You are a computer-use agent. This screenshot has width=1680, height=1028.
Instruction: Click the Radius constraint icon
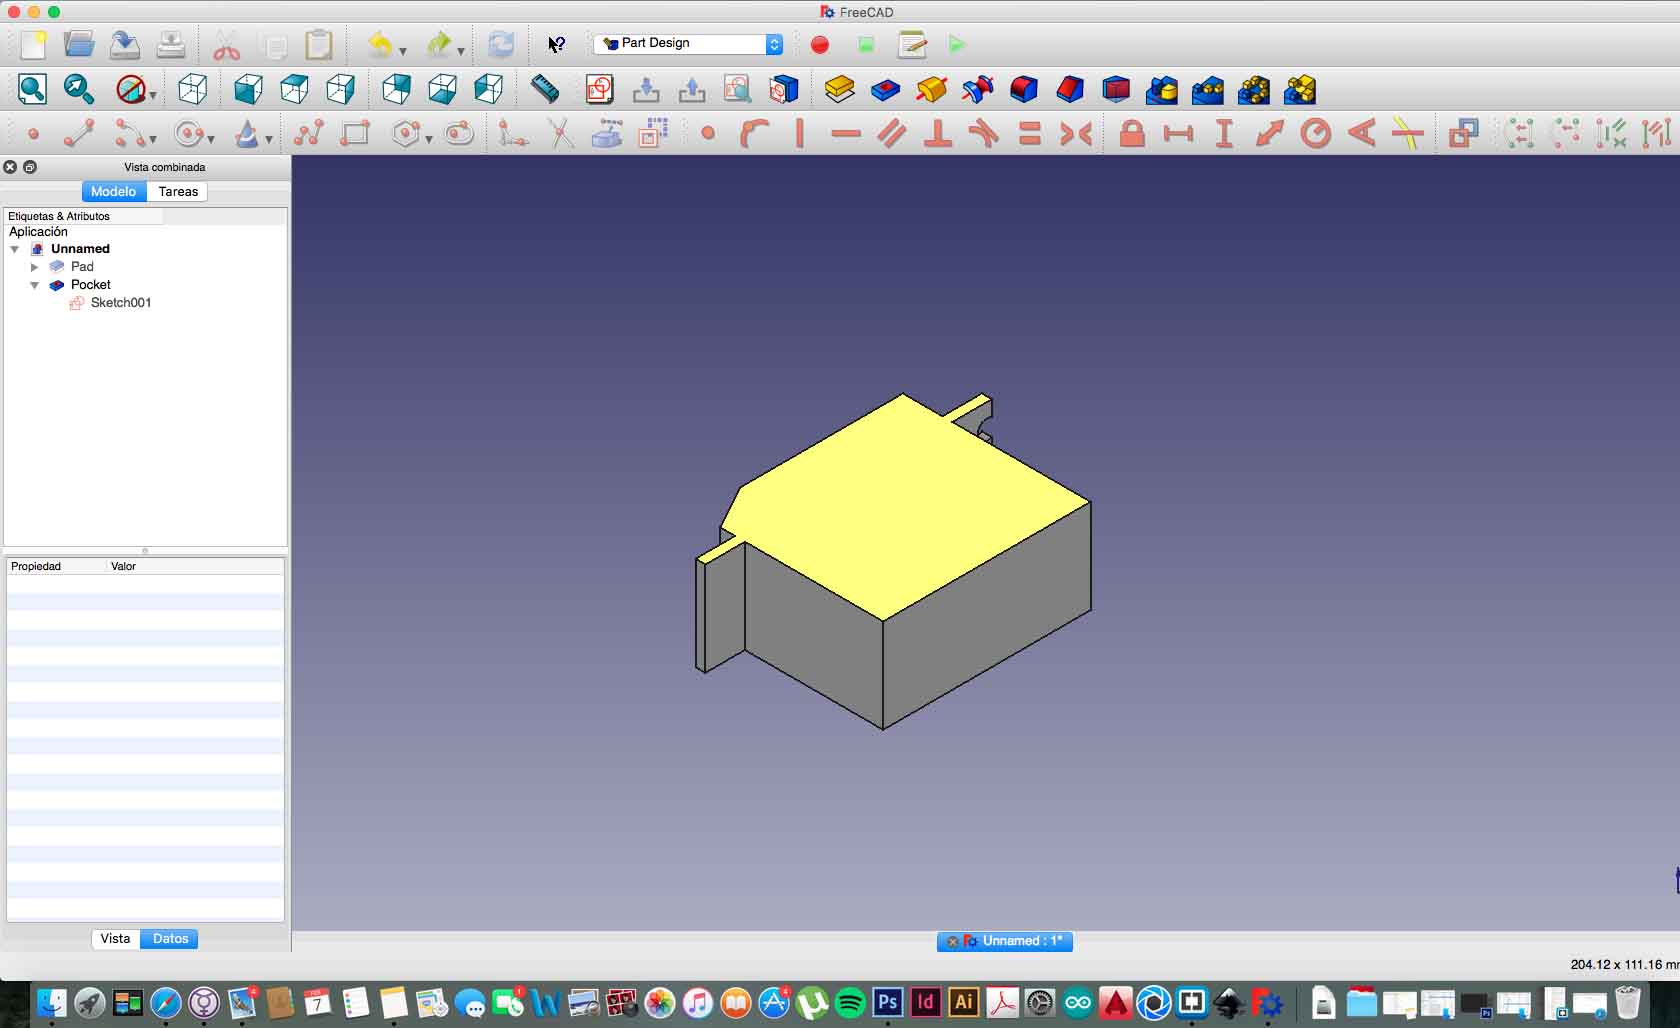point(1315,133)
